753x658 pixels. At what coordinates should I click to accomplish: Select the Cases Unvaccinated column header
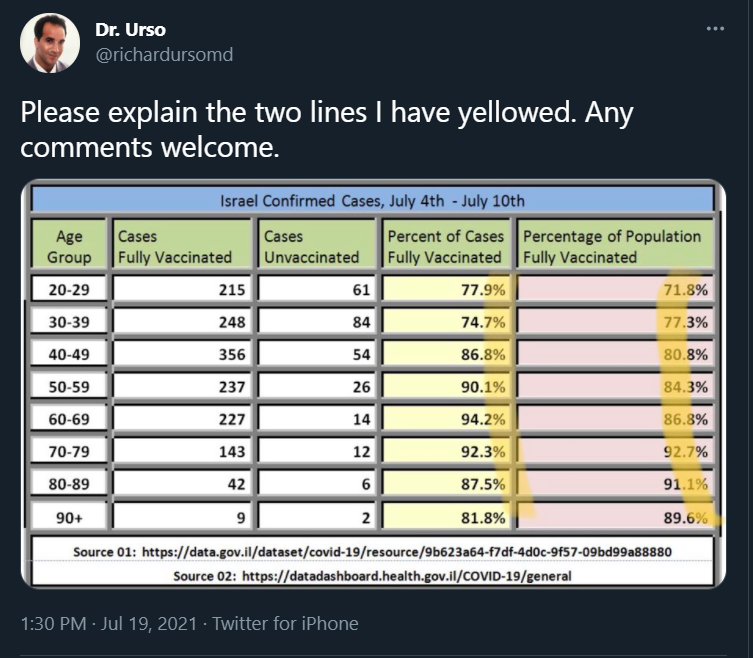tap(316, 246)
